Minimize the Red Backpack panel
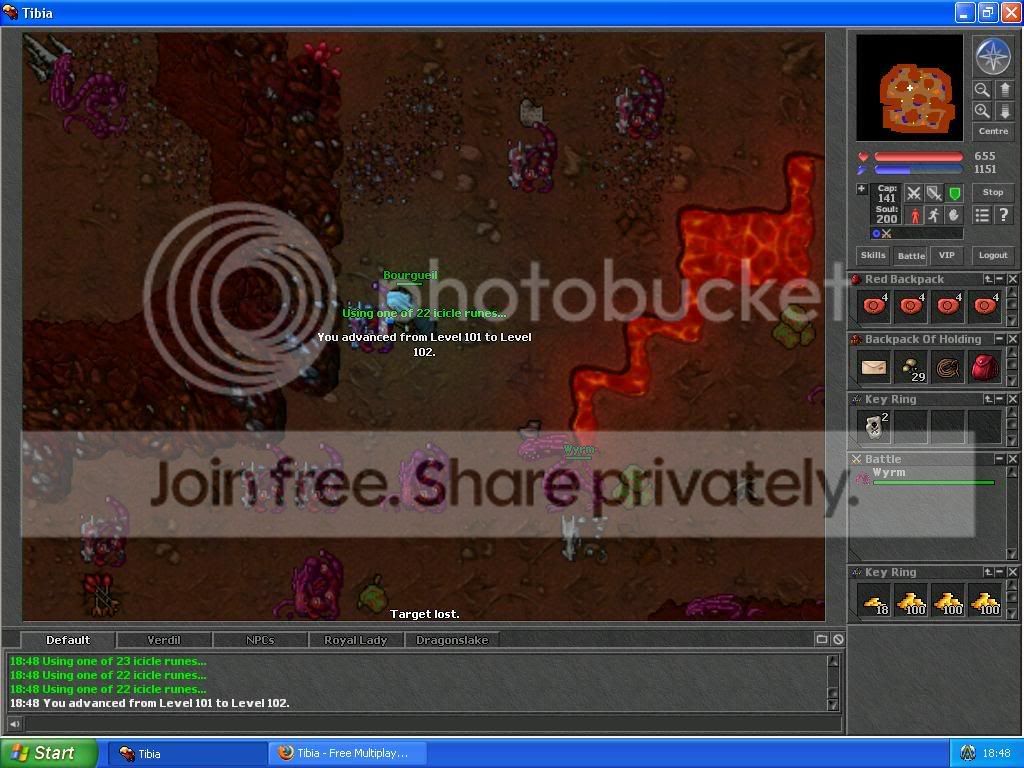This screenshot has width=1024, height=768. tap(1000, 279)
